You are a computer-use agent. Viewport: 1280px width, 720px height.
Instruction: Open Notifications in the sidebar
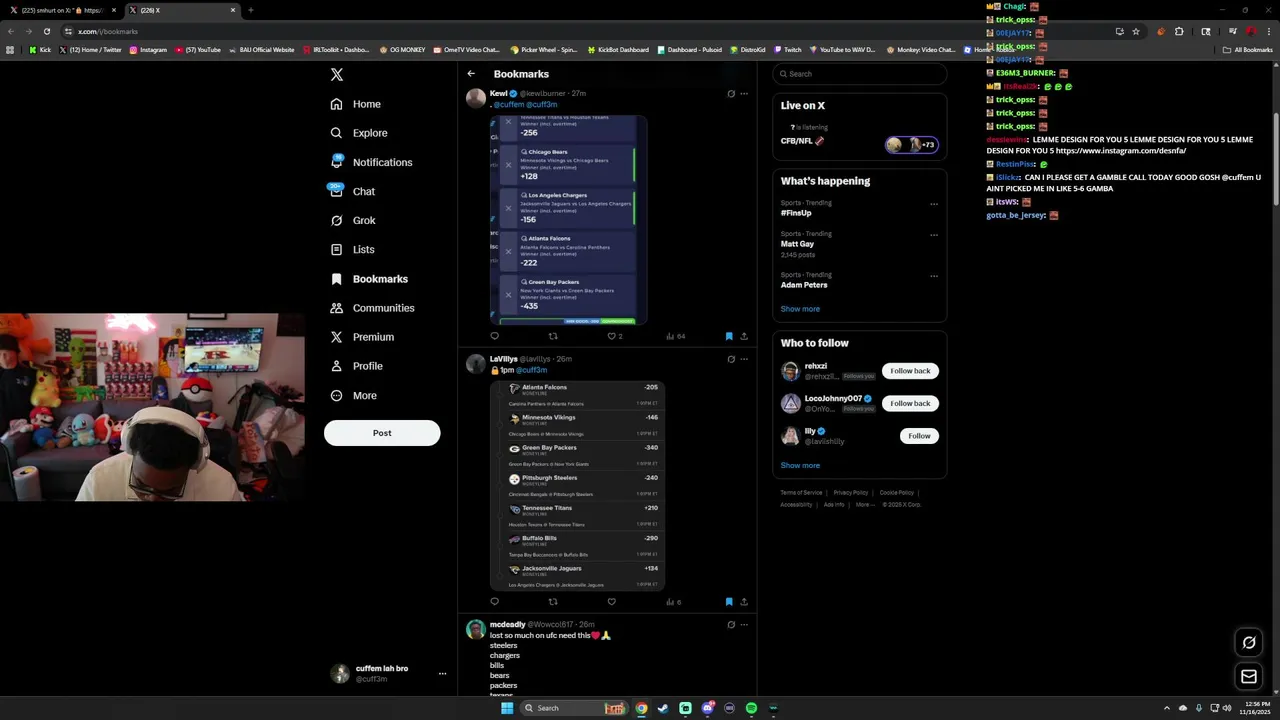point(371,162)
